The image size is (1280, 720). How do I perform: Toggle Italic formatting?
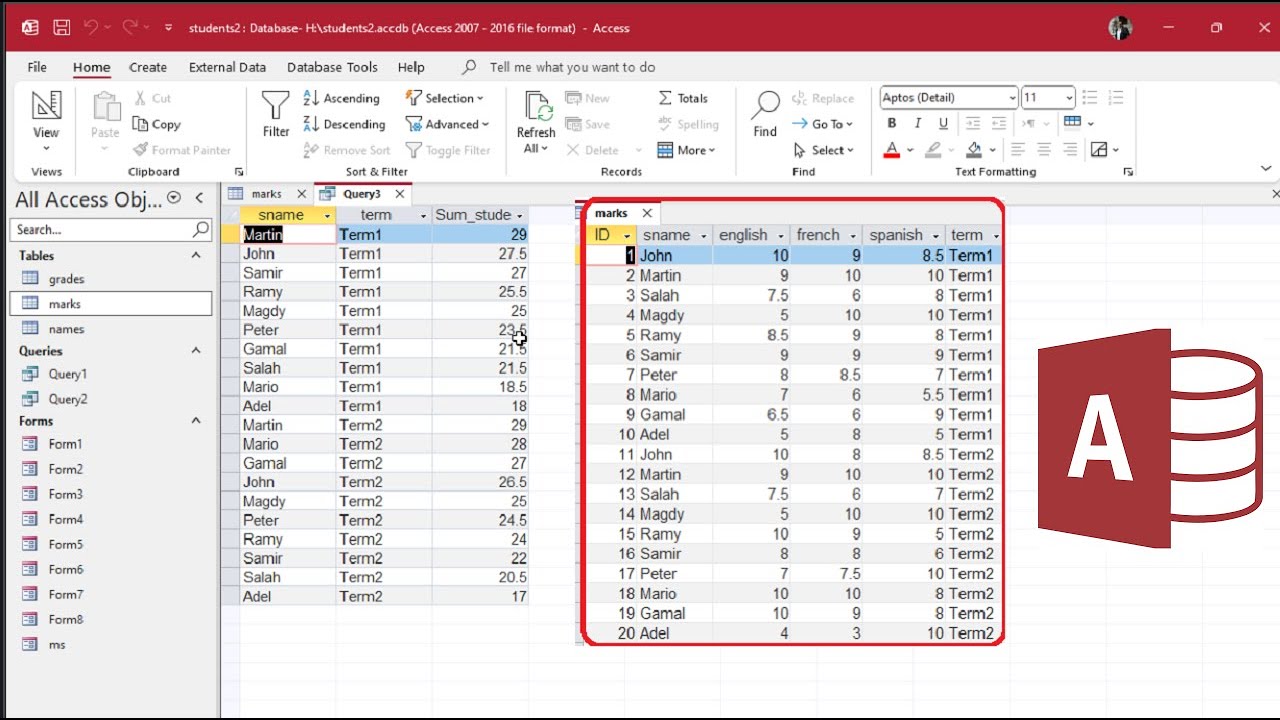coord(918,123)
